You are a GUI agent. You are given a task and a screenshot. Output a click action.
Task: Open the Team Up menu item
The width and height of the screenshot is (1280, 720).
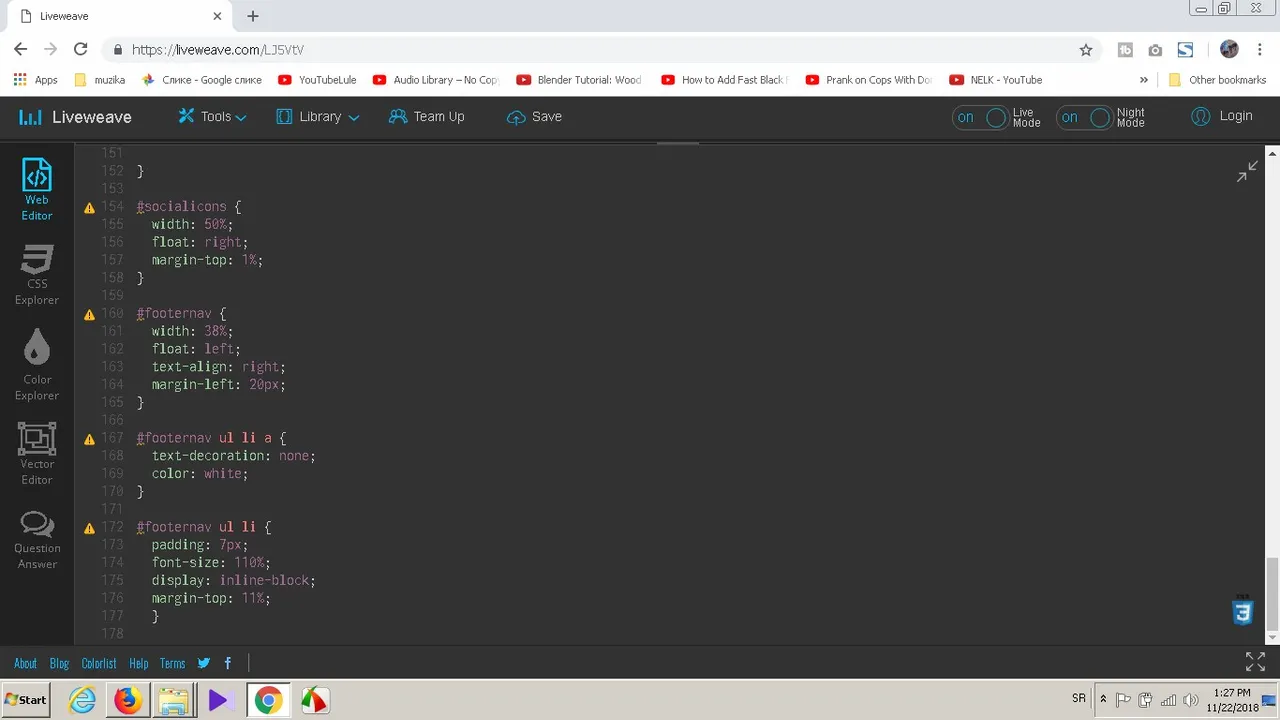[x=426, y=117]
